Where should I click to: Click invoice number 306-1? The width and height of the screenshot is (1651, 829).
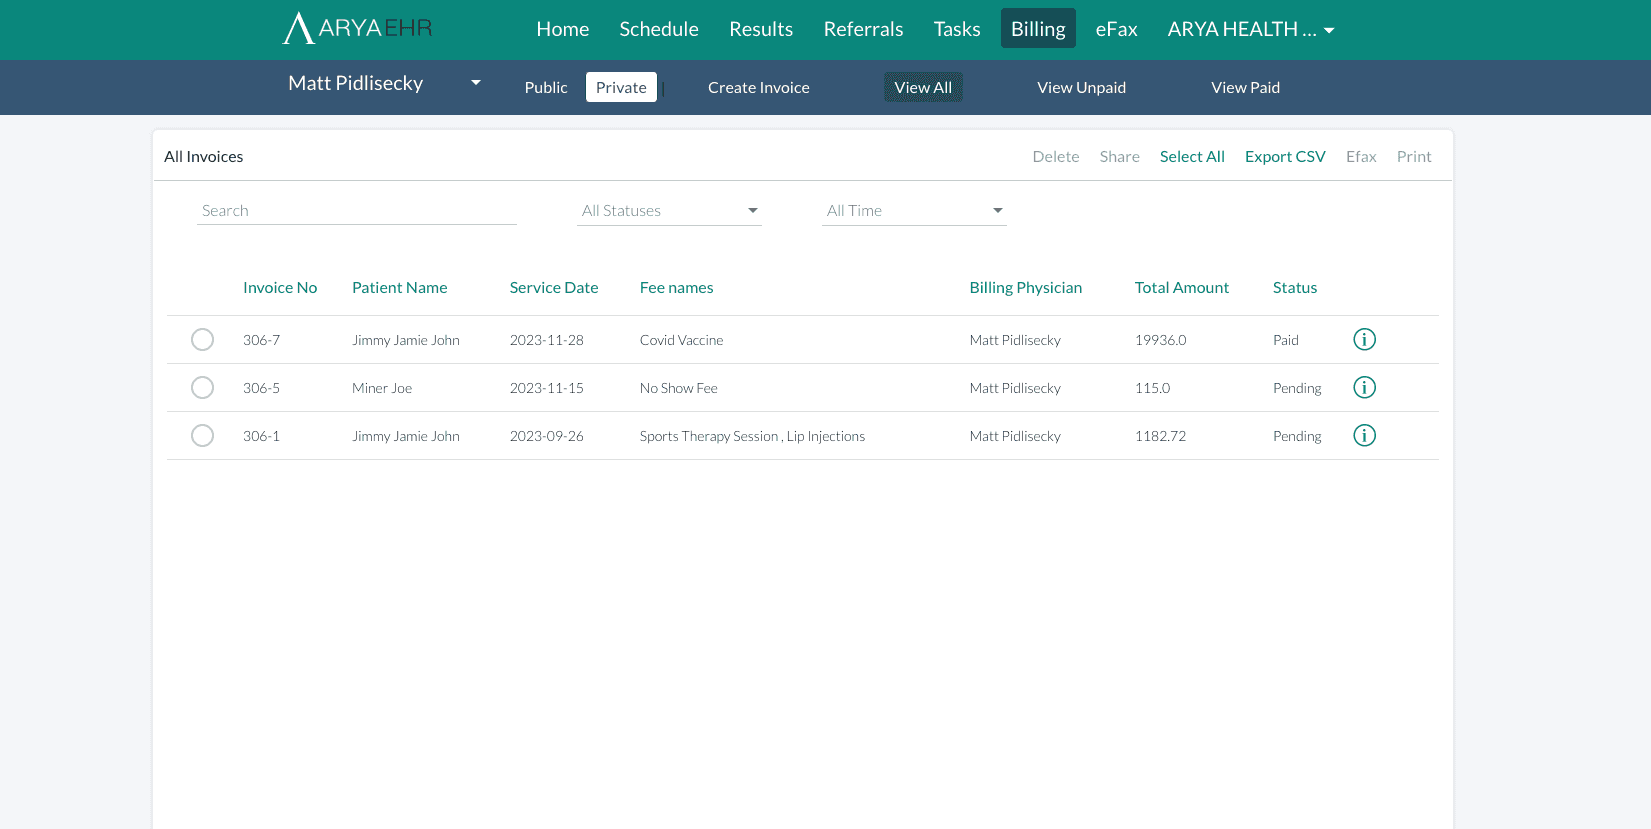pos(261,436)
